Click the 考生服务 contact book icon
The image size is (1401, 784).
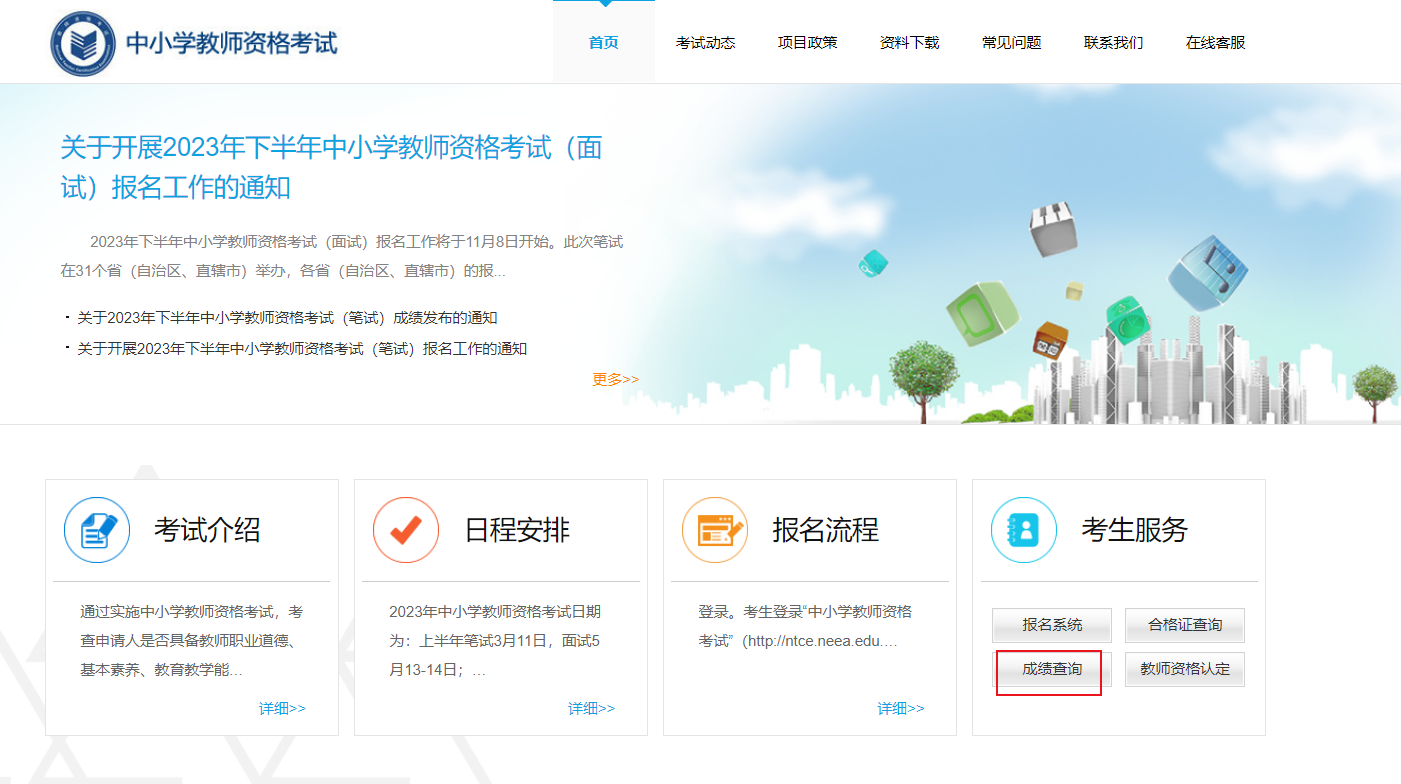point(1023,529)
